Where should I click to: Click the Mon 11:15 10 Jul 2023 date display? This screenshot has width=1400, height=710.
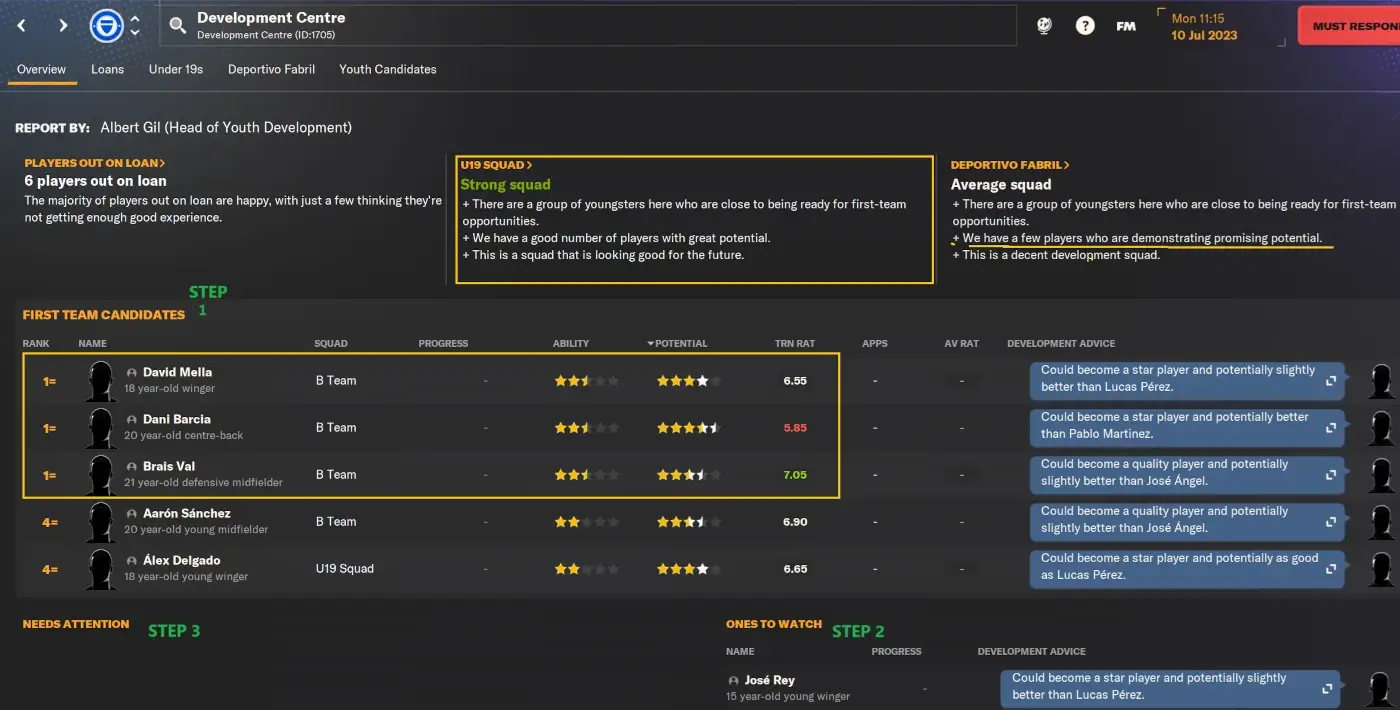point(1204,27)
